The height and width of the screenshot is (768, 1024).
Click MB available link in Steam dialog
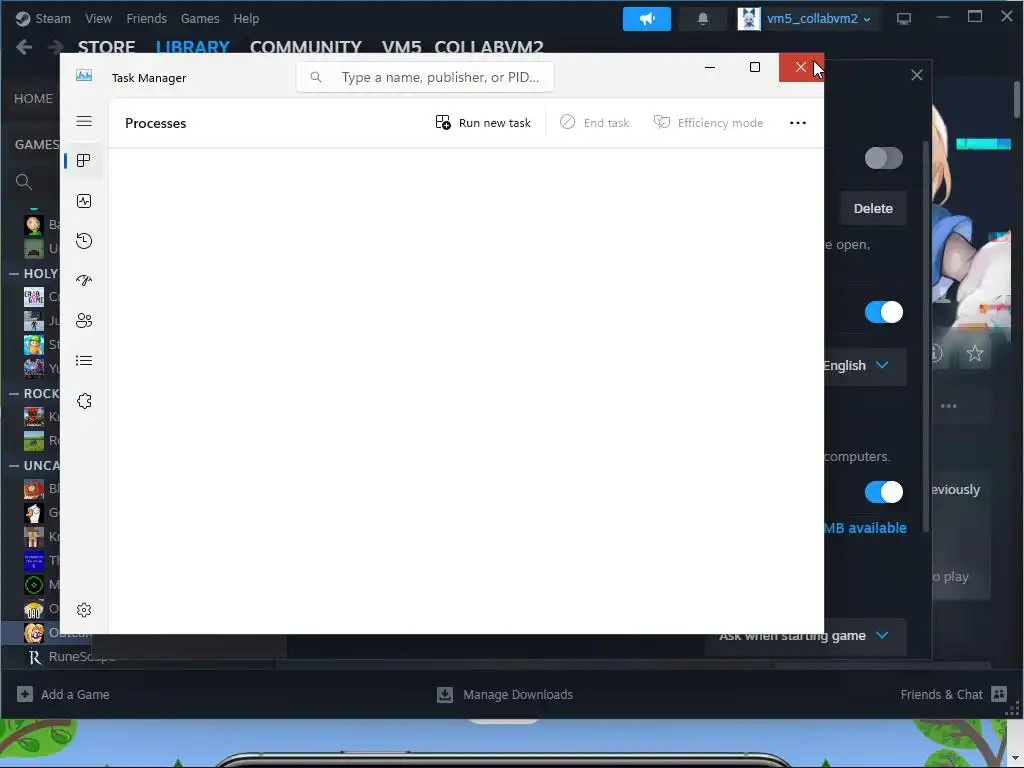point(865,528)
